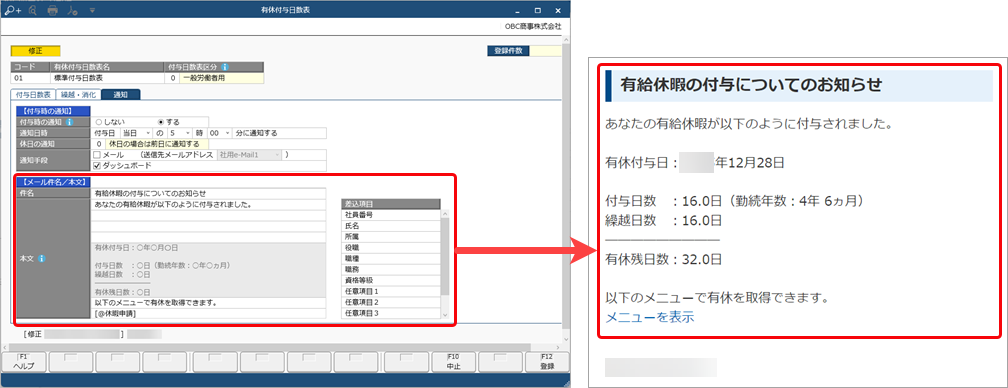Click the 差込項目 list scrollbar thumb
Screen dimensions: 1008x388
pos(444,256)
